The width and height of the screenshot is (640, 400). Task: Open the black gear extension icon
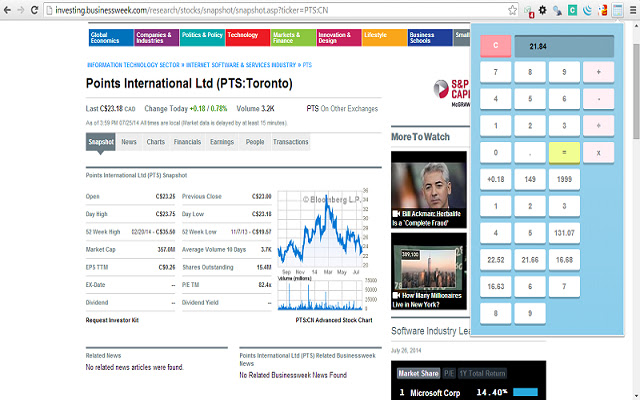(x=542, y=10)
